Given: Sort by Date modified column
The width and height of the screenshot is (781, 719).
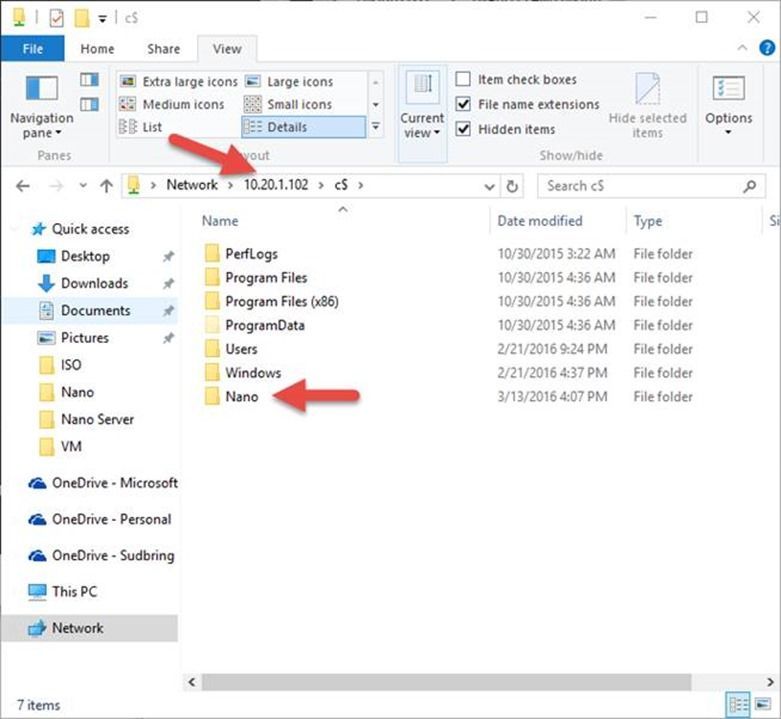Looking at the screenshot, I should [539, 221].
